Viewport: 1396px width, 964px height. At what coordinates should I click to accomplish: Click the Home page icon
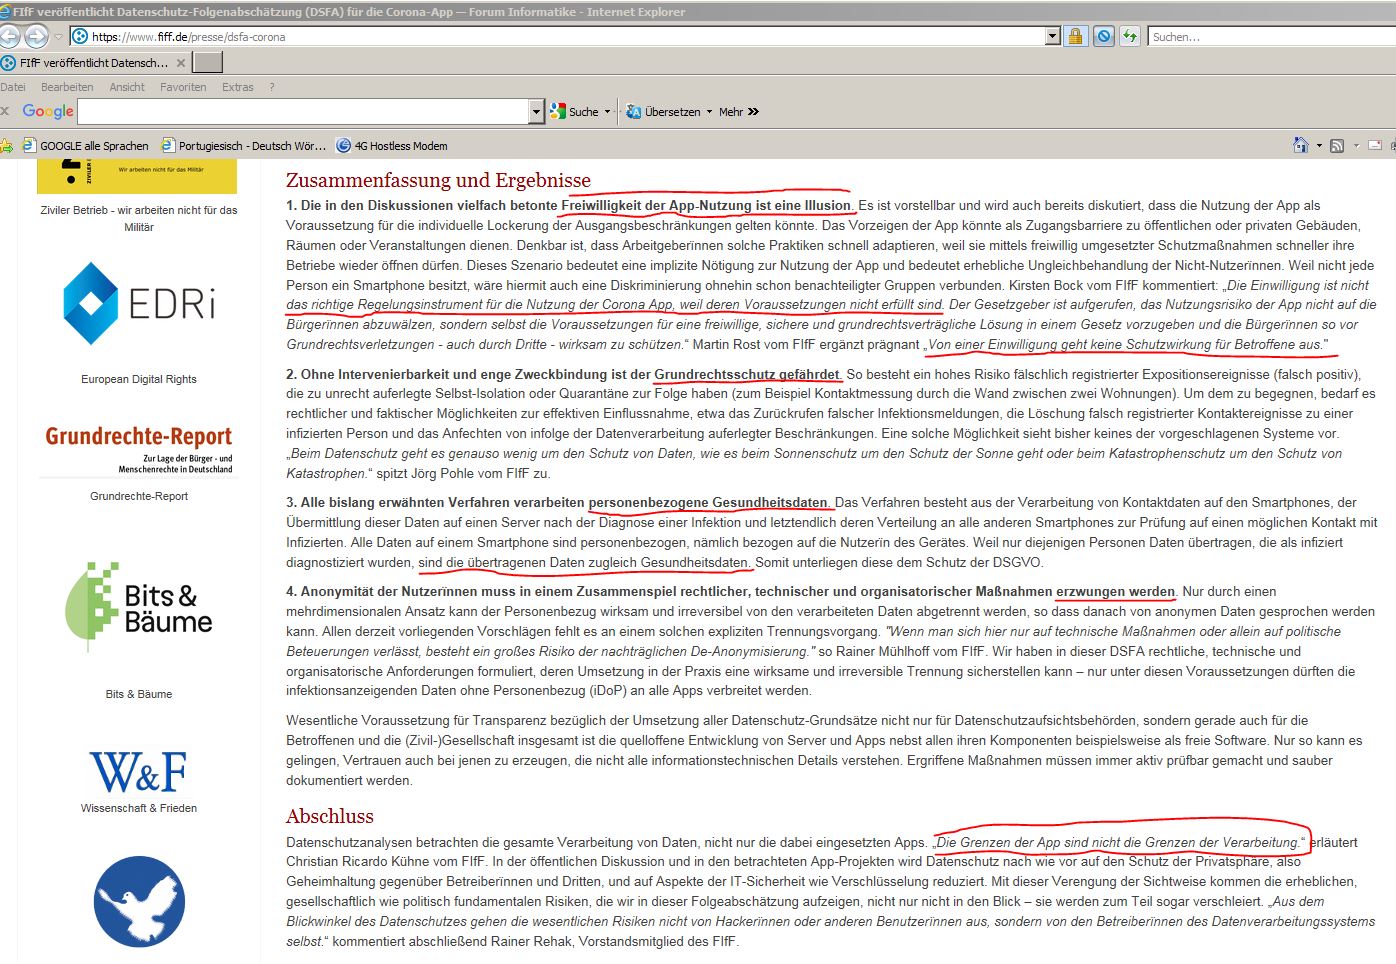click(x=1301, y=145)
